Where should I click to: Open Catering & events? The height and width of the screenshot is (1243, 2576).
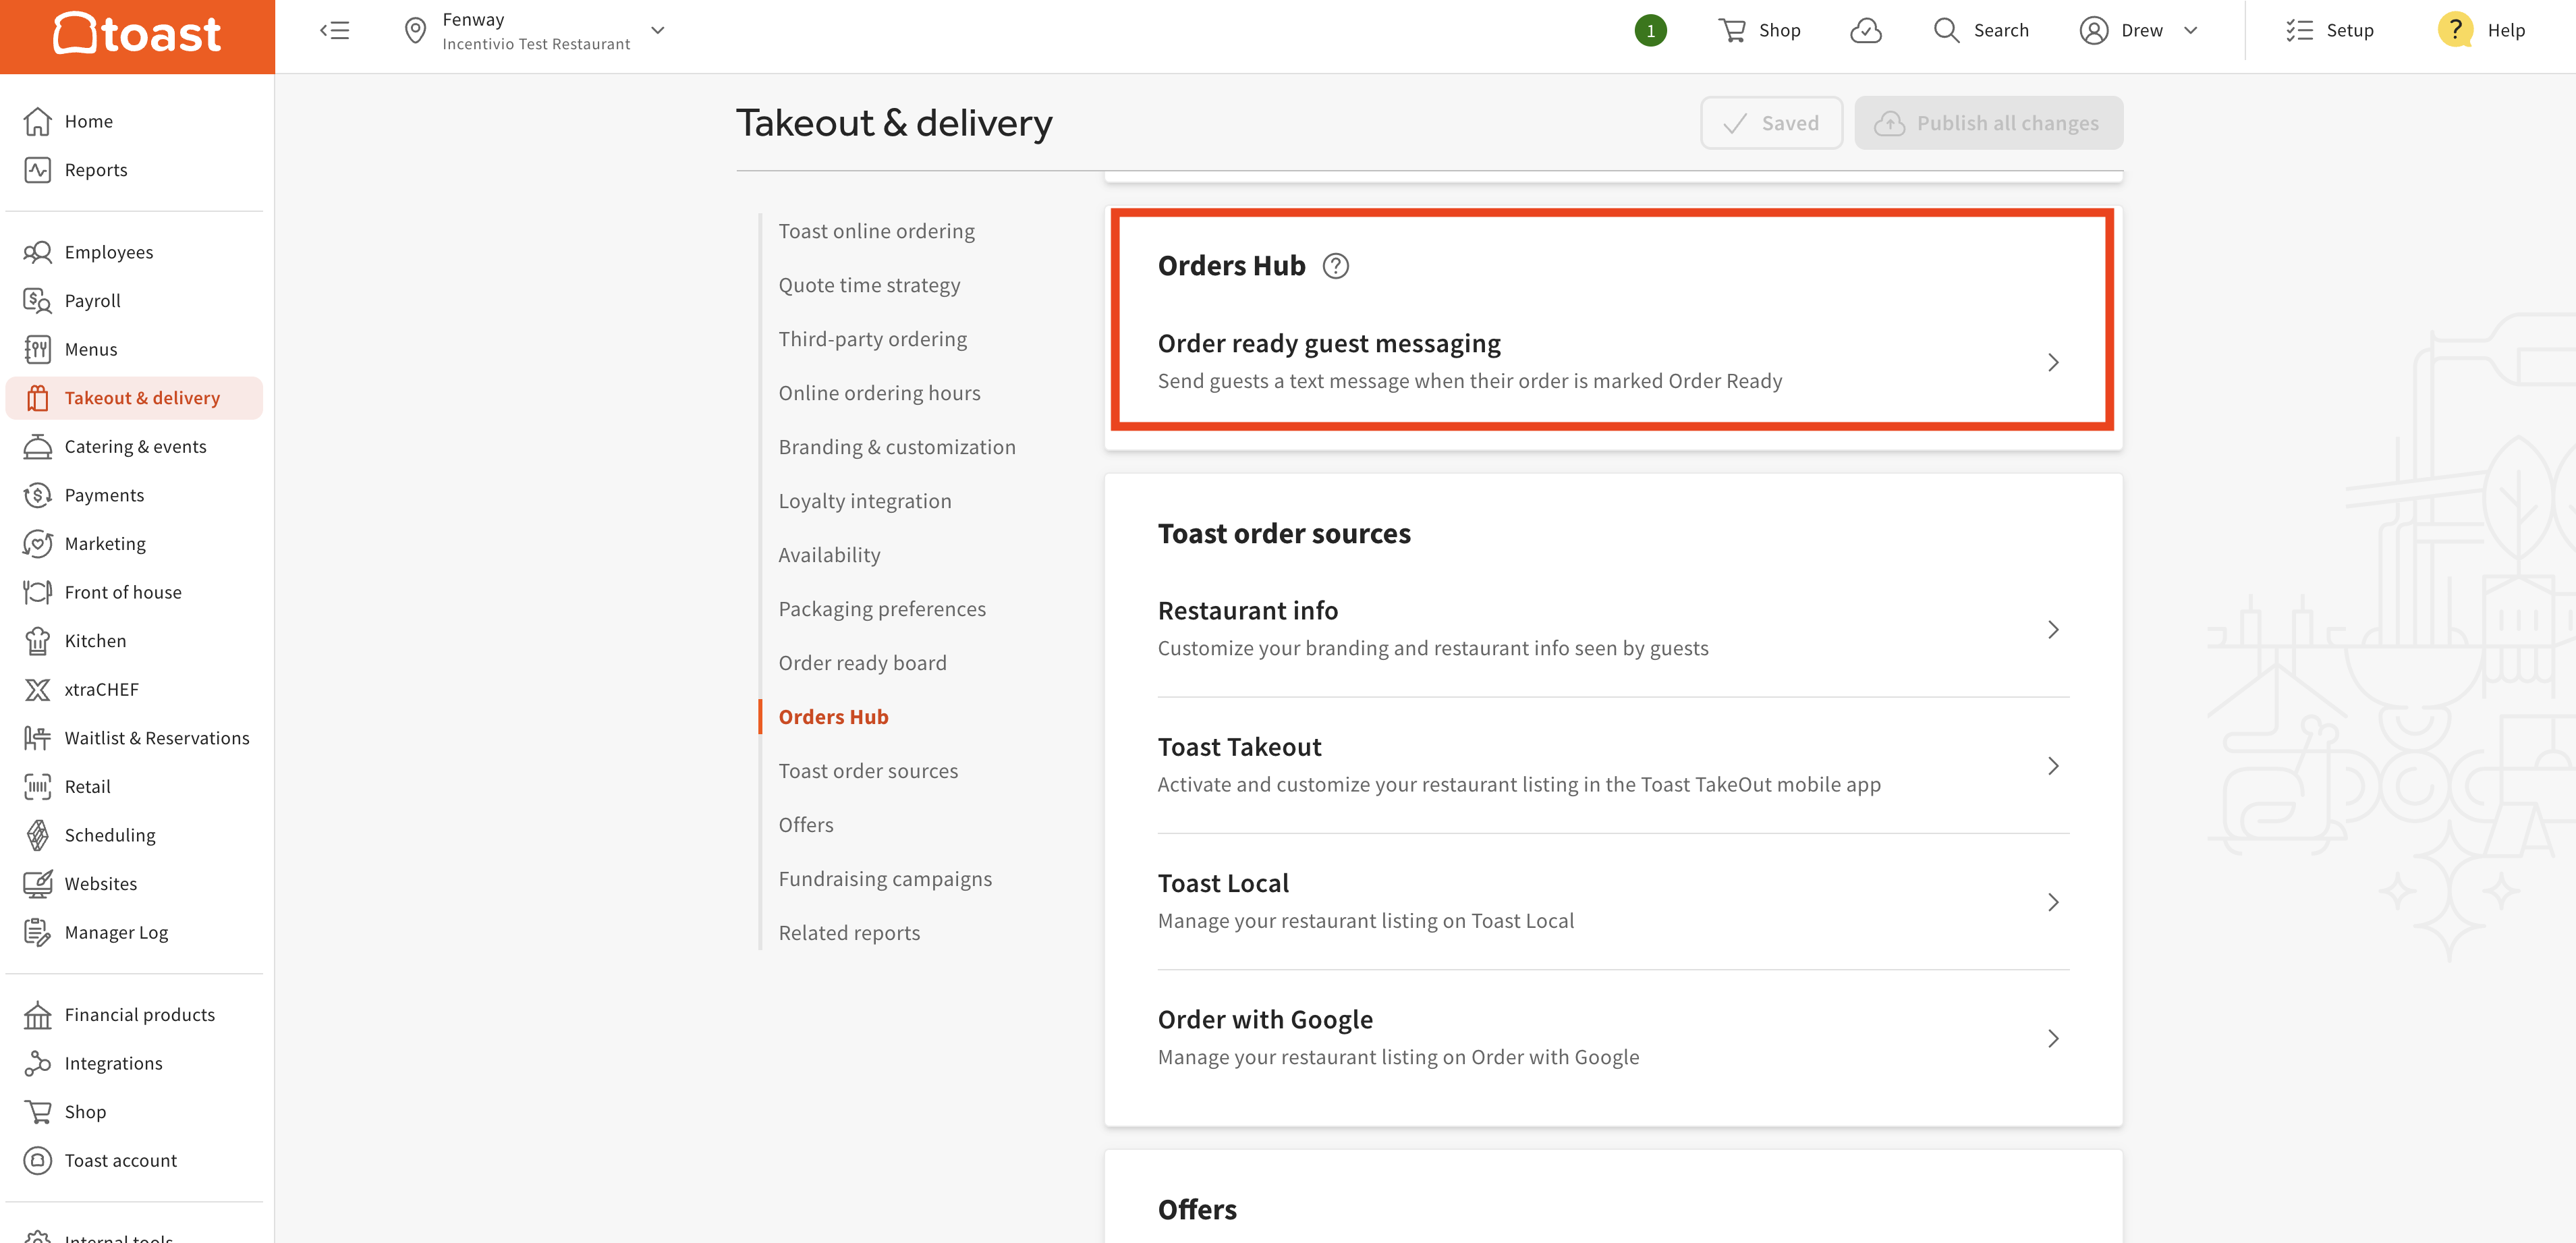(x=134, y=447)
